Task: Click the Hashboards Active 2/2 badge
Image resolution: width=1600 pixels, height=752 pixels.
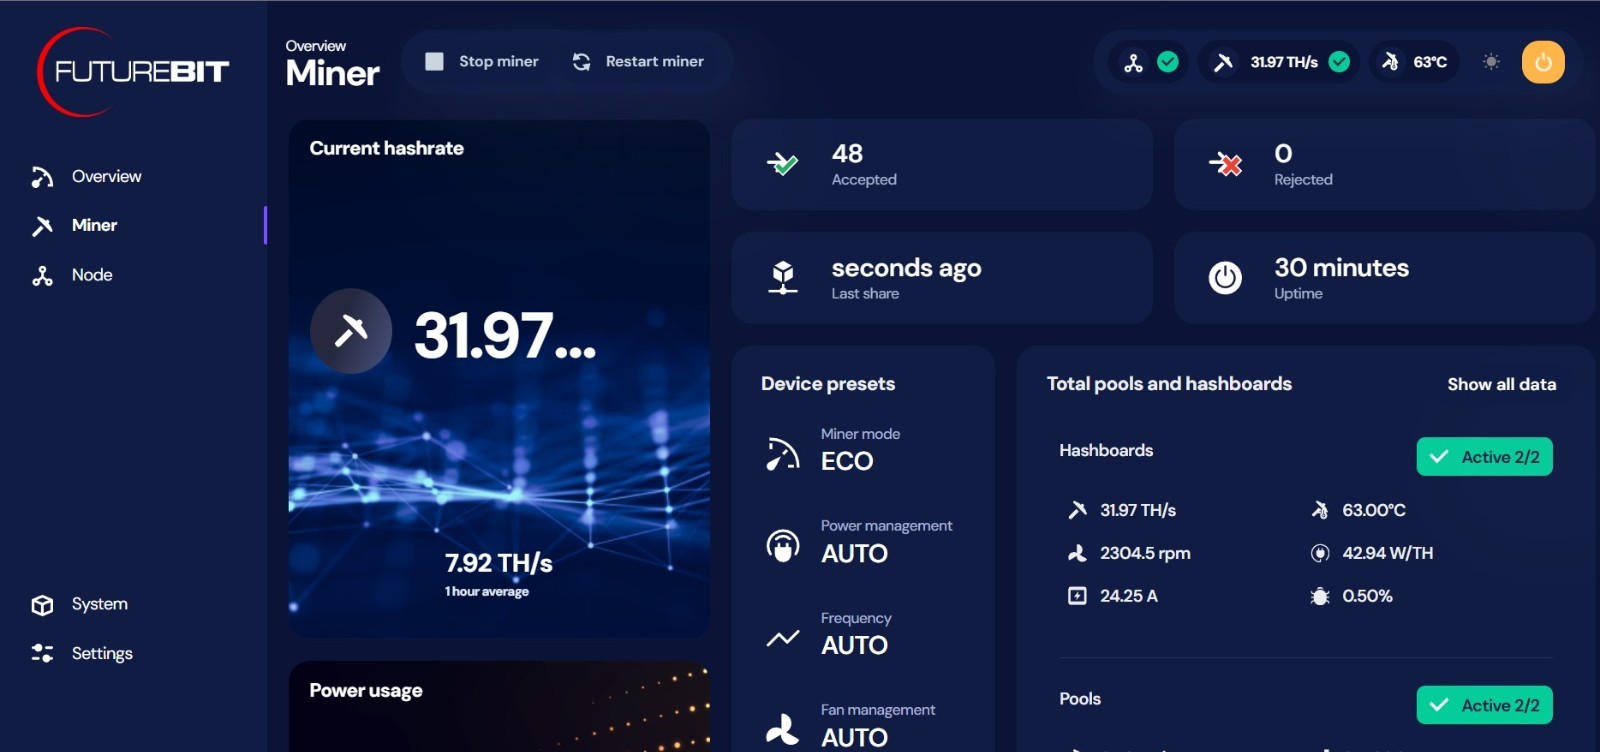Action: point(1484,457)
